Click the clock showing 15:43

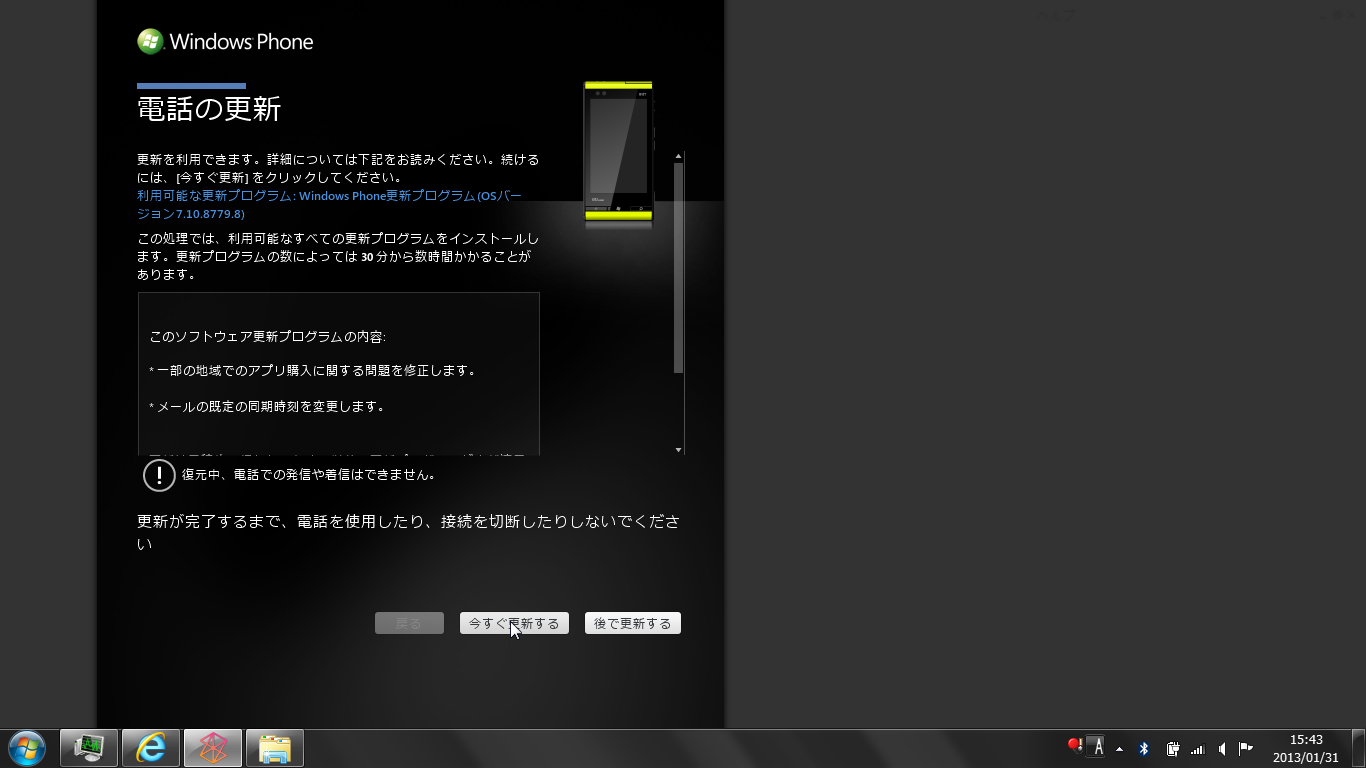[1306, 748]
